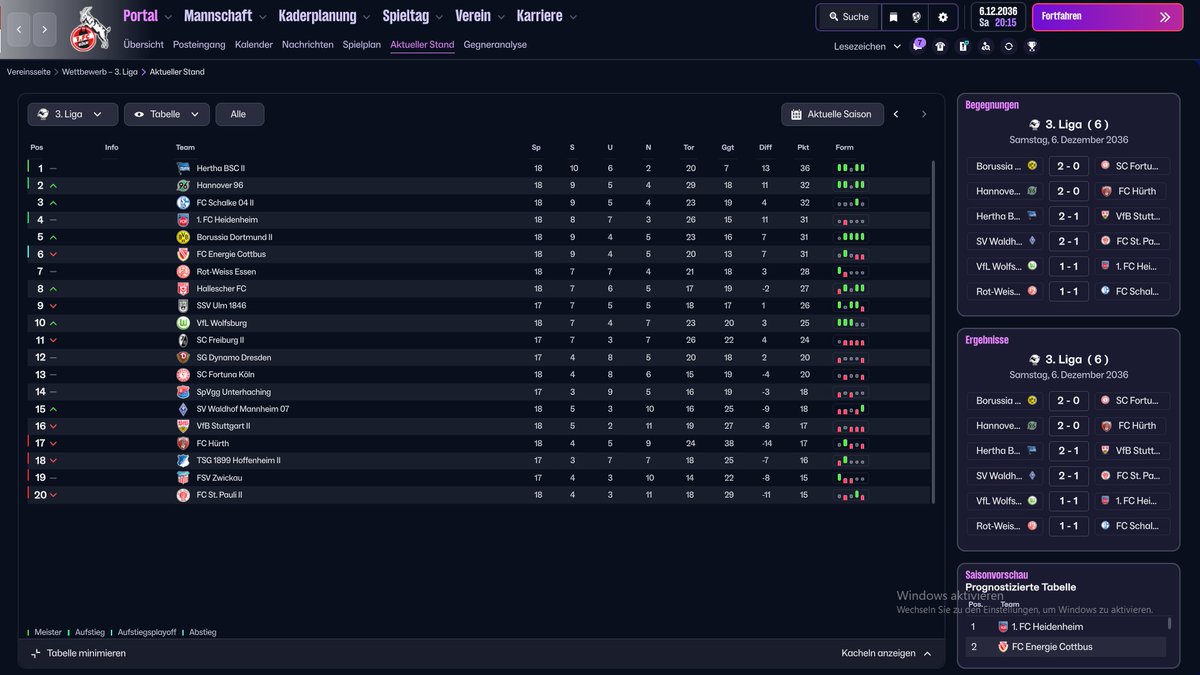
Task: Sort table by the Pkt column header
Action: (x=803, y=148)
